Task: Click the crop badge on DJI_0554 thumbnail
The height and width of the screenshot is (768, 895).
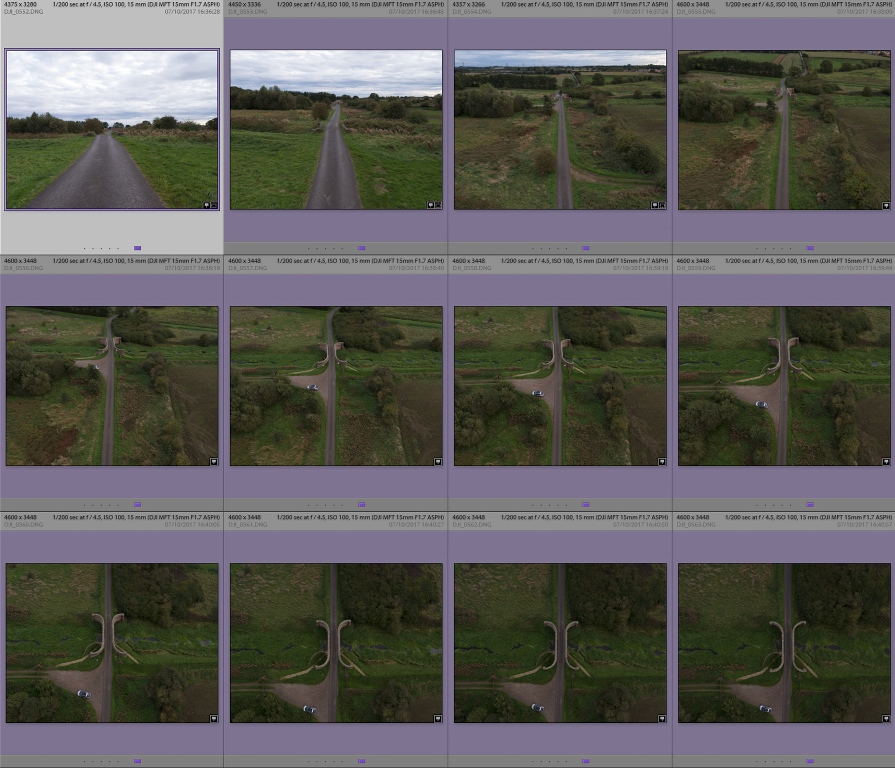Action: [662, 205]
